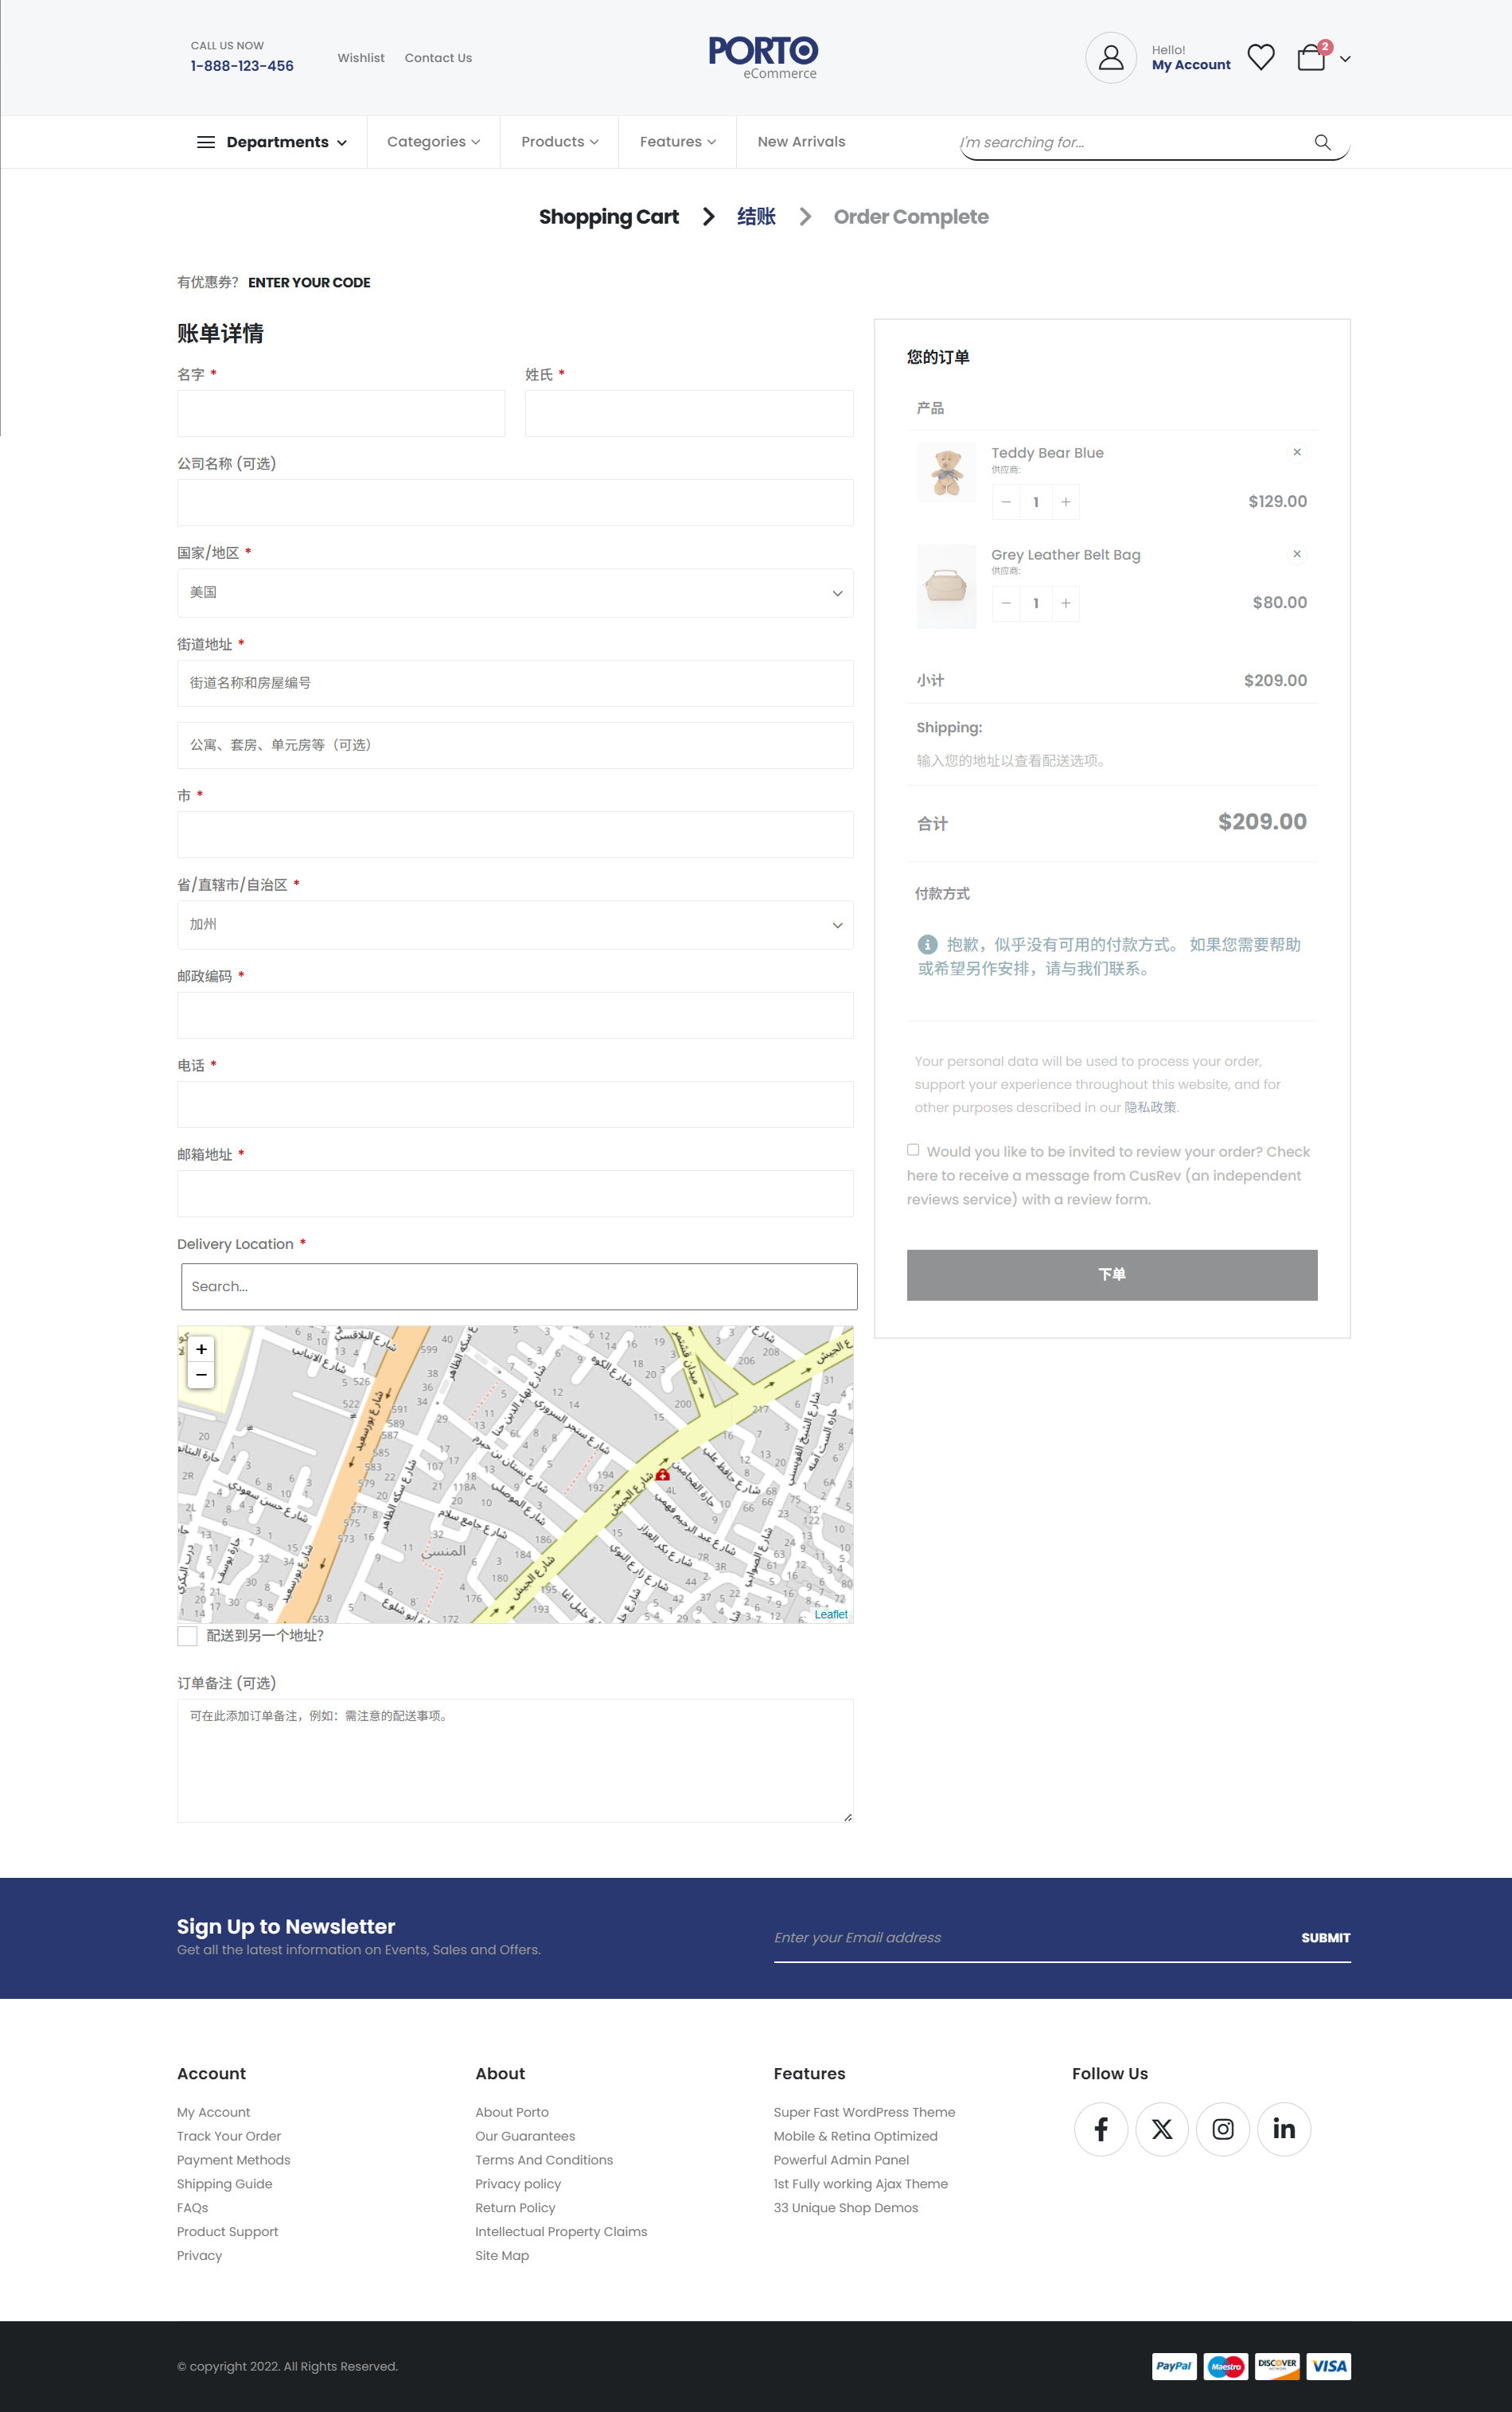The height and width of the screenshot is (2412, 1512).
Task: Open the Facebook social link
Action: coord(1100,2129)
